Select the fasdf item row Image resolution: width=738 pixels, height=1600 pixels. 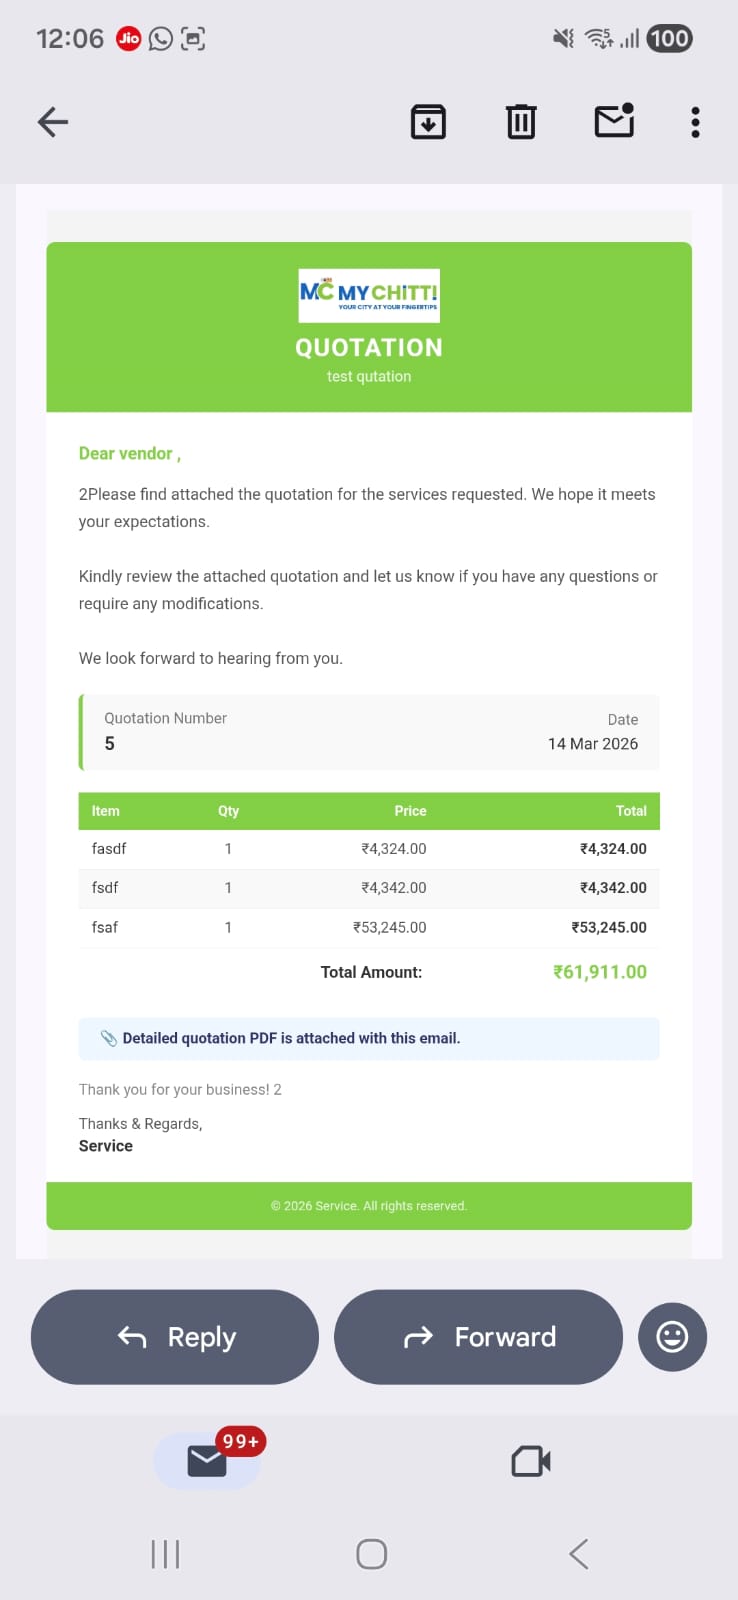point(369,849)
